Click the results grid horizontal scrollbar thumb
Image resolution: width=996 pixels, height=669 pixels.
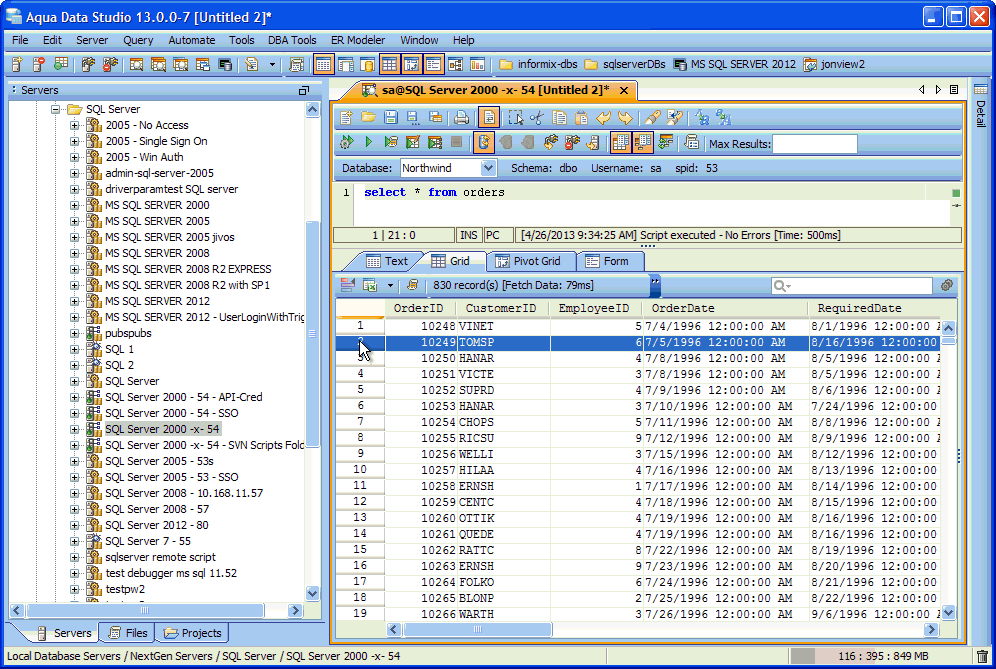pyautogui.click(x=478, y=630)
